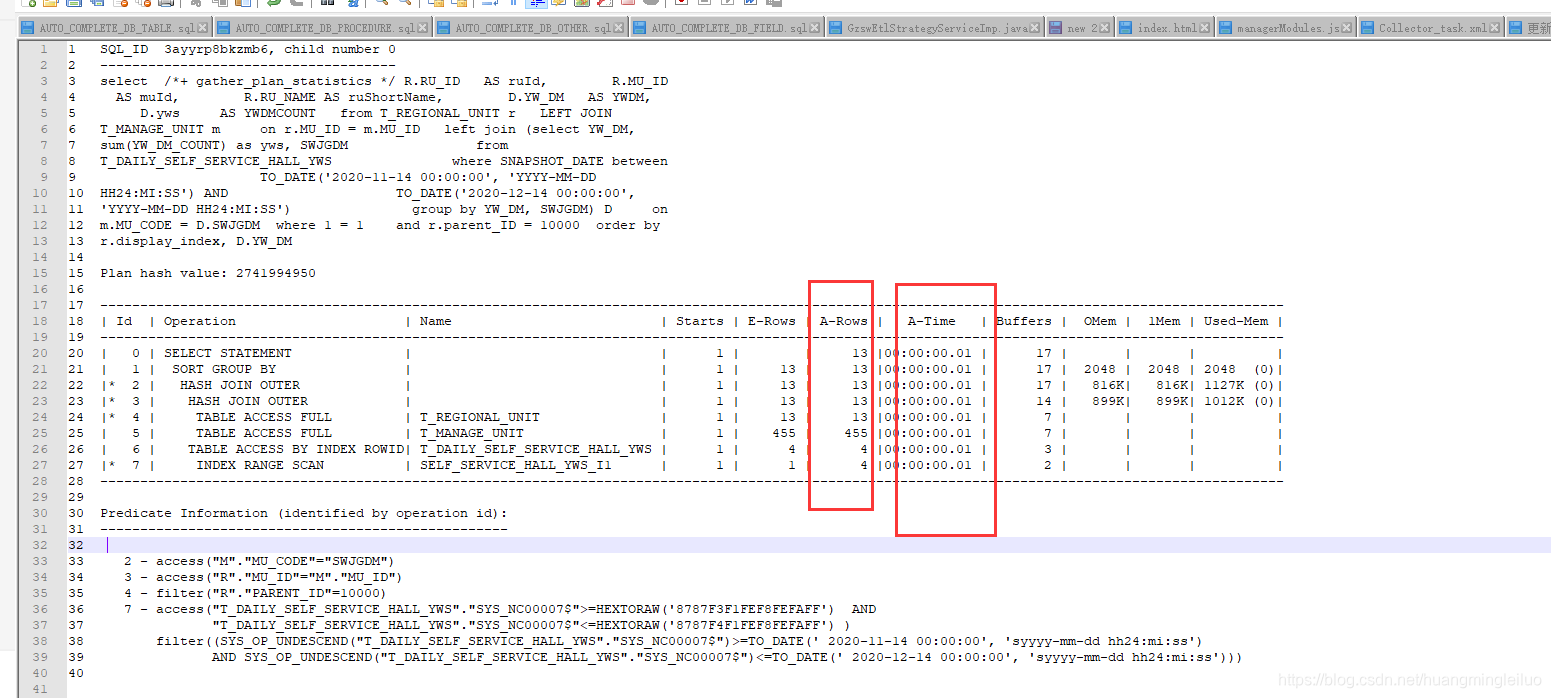Click 'T_REGIONAL_UNIT' in the plan Name column
The height and width of the screenshot is (698, 1551).
point(480,417)
